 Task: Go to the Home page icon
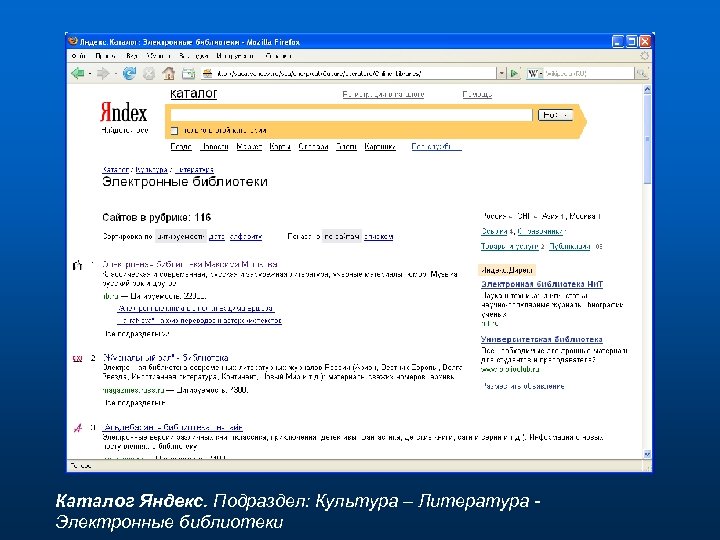[x=169, y=73]
